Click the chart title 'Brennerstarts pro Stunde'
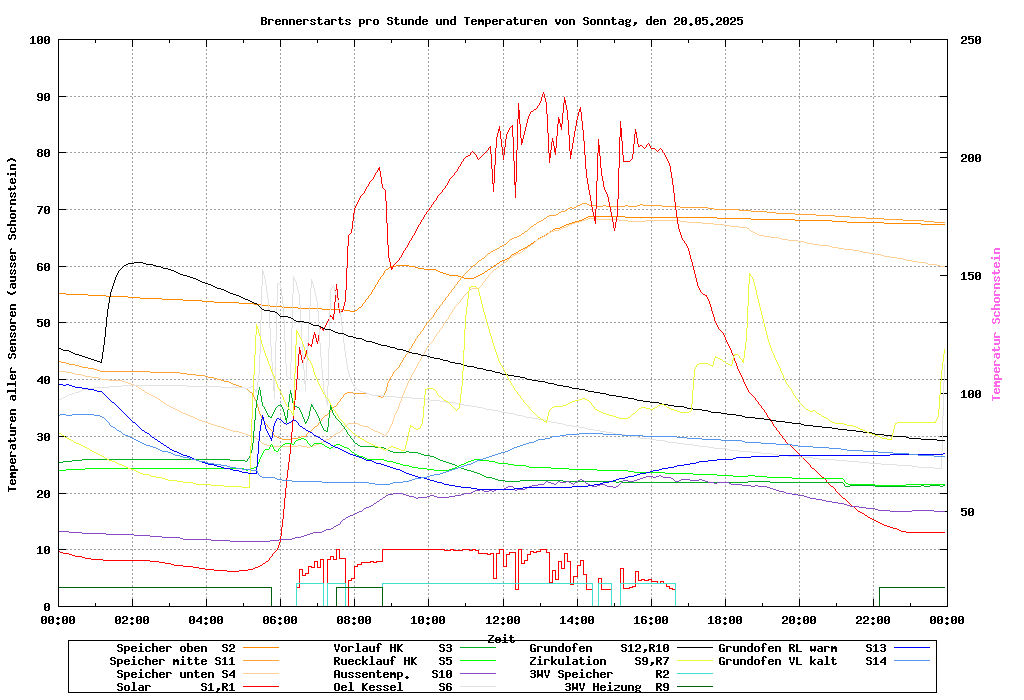Image resolution: width=1024 pixels, height=700 pixels. tap(501, 21)
